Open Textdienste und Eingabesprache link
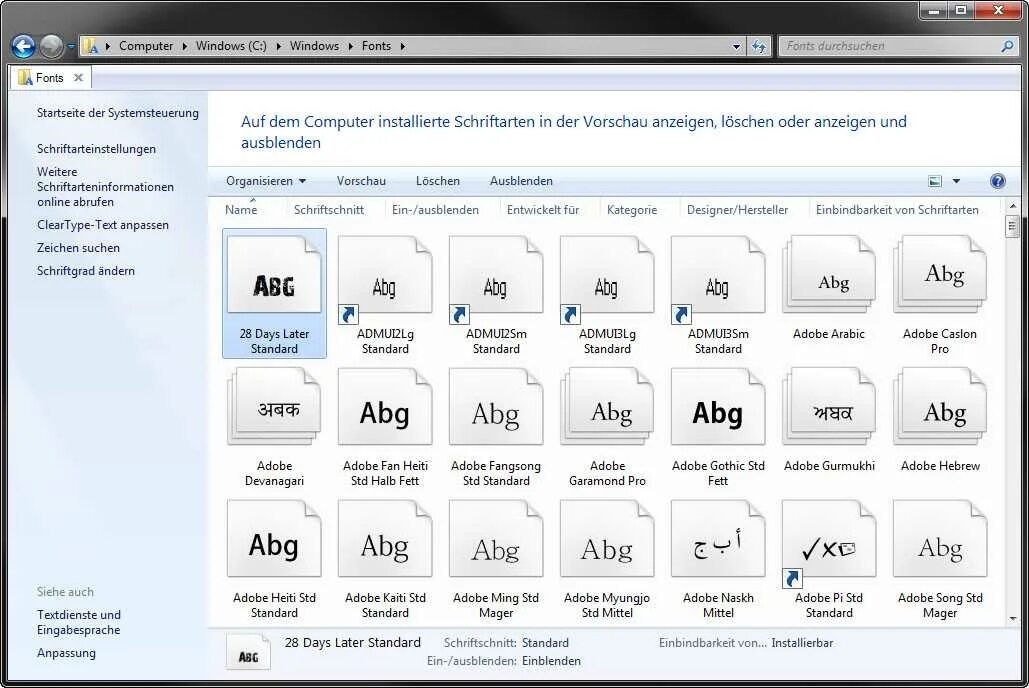Screen dimensions: 1029x688 pyautogui.click(x=79, y=622)
